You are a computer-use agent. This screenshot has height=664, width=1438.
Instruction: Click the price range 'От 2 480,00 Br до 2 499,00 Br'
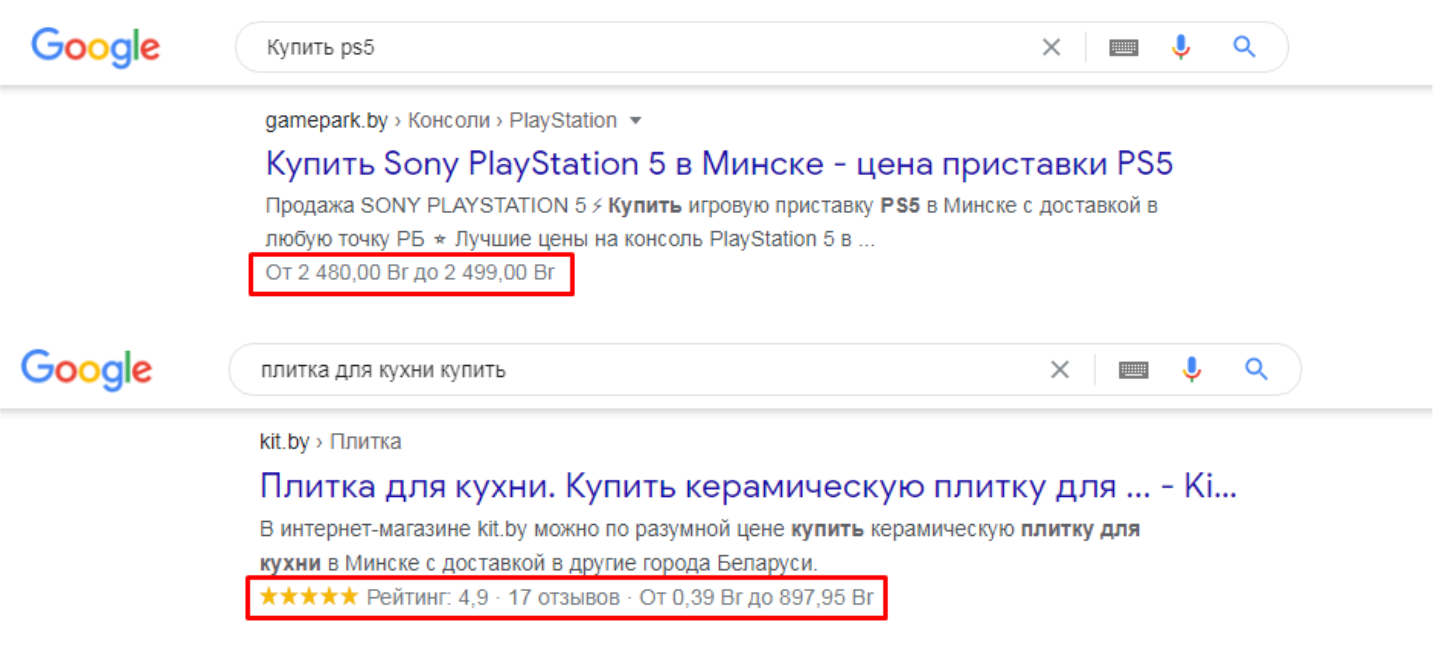(x=410, y=272)
